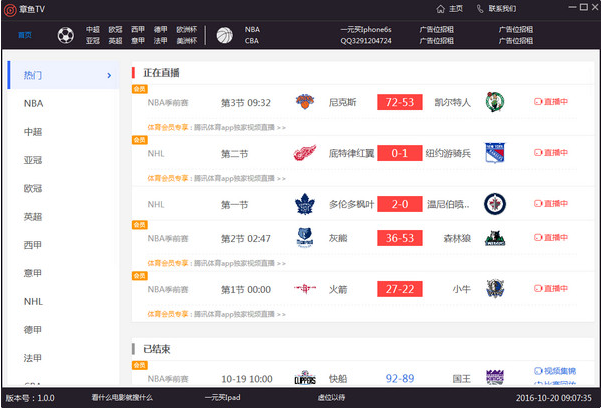The image size is (601, 408).
Task: Click the 章鱼TV logo icon
Action: pyautogui.click(x=10, y=10)
